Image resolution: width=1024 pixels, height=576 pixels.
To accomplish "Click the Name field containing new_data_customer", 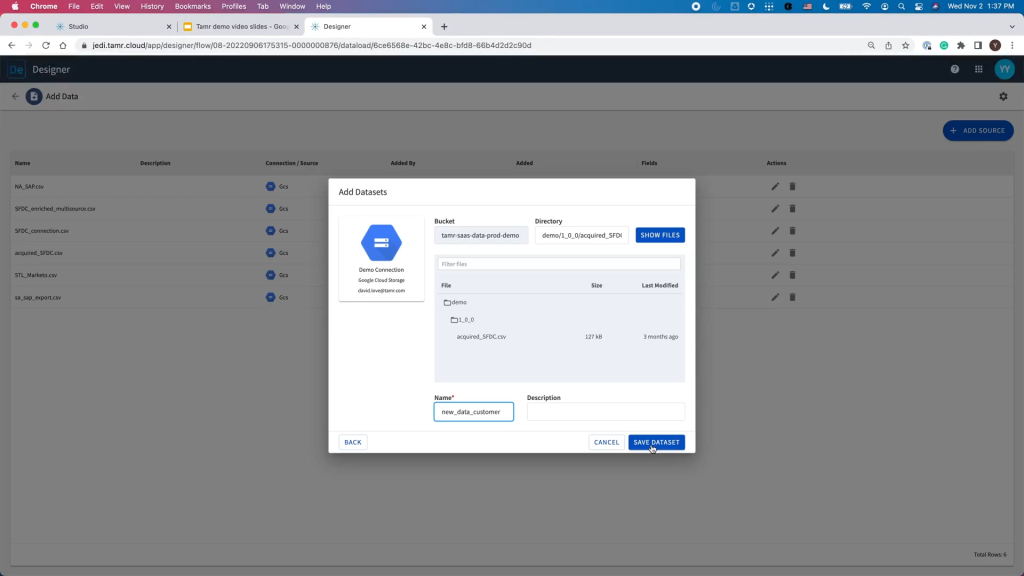I will [473, 411].
